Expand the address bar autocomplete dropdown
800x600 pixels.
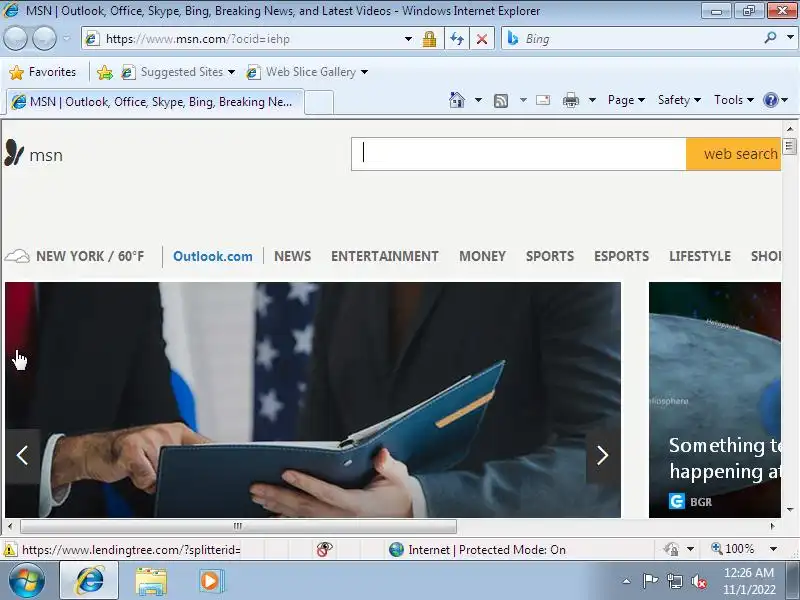[x=408, y=39]
